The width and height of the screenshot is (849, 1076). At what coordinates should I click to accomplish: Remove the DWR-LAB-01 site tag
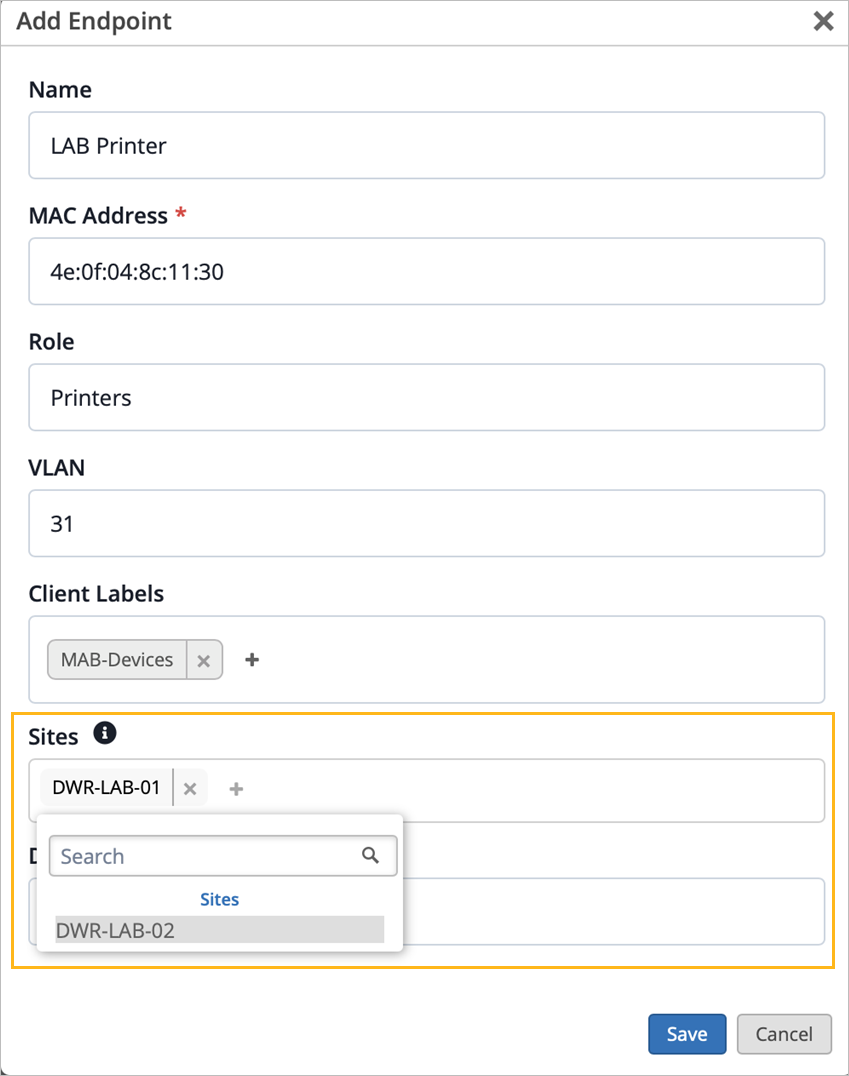pyautogui.click(x=190, y=788)
